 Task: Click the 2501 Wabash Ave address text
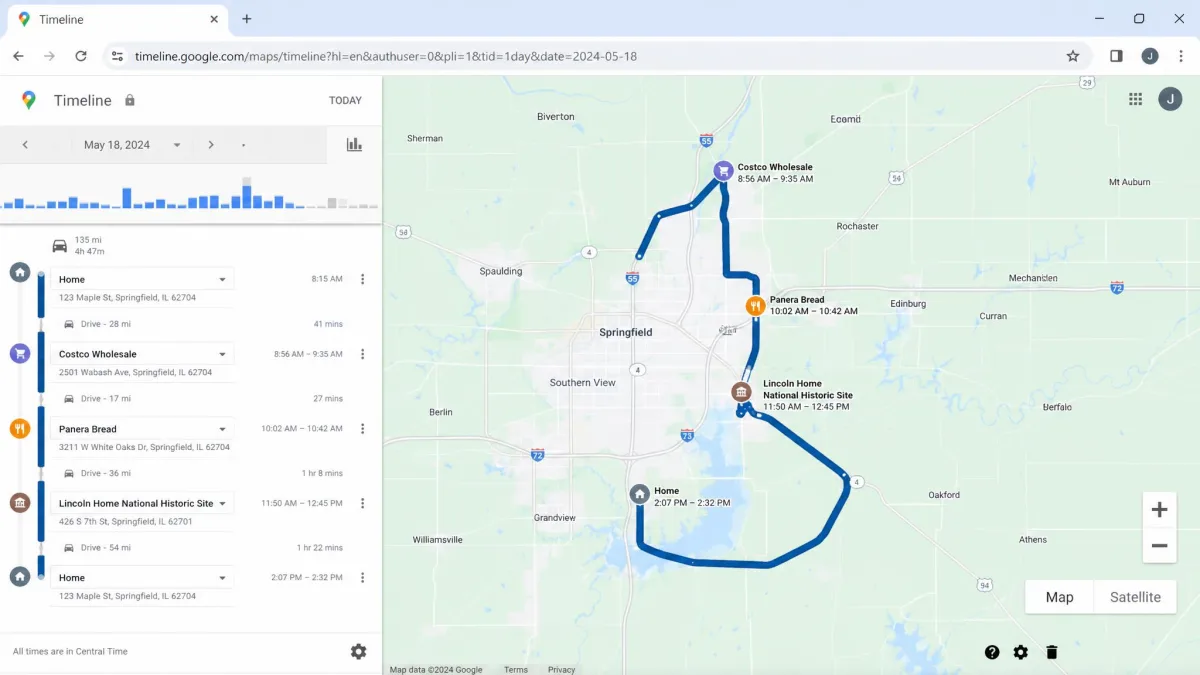tap(135, 372)
